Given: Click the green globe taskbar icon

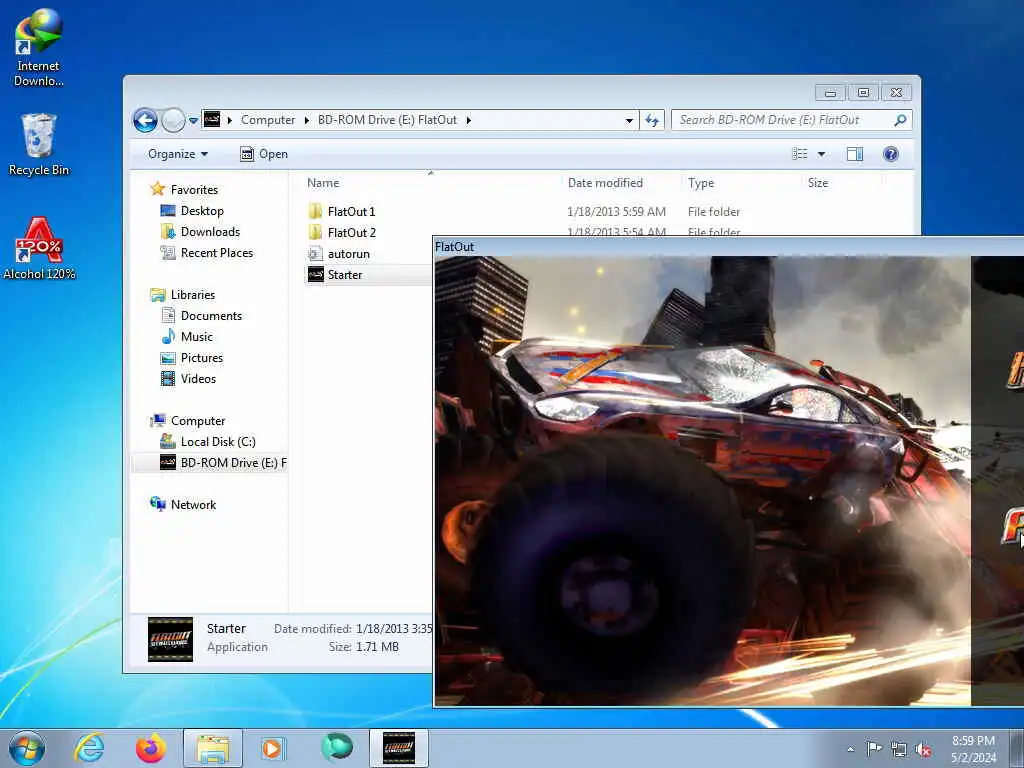Looking at the screenshot, I should (337, 747).
